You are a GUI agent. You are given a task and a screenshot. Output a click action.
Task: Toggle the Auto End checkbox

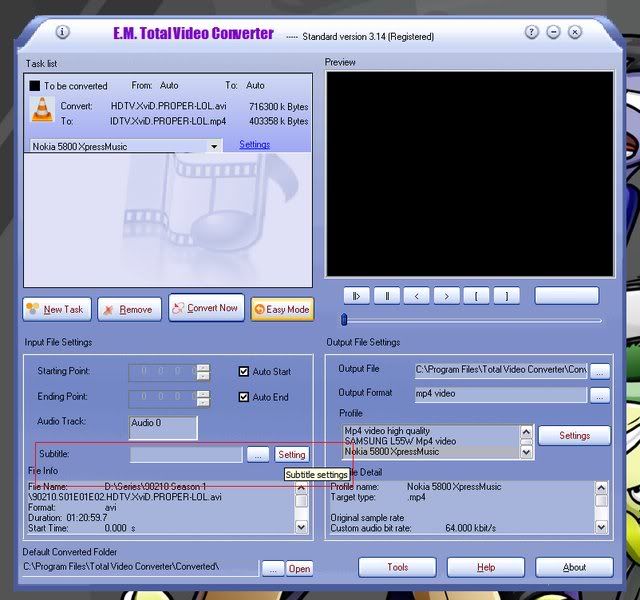(243, 397)
